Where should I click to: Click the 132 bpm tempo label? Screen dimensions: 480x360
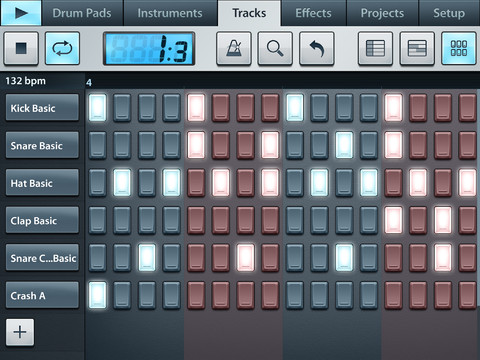[25, 81]
